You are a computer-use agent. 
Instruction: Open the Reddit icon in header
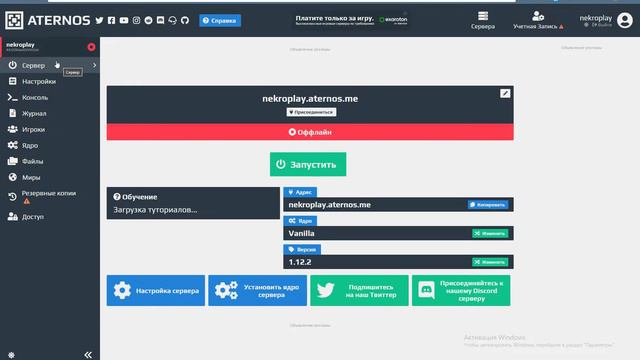click(x=149, y=20)
